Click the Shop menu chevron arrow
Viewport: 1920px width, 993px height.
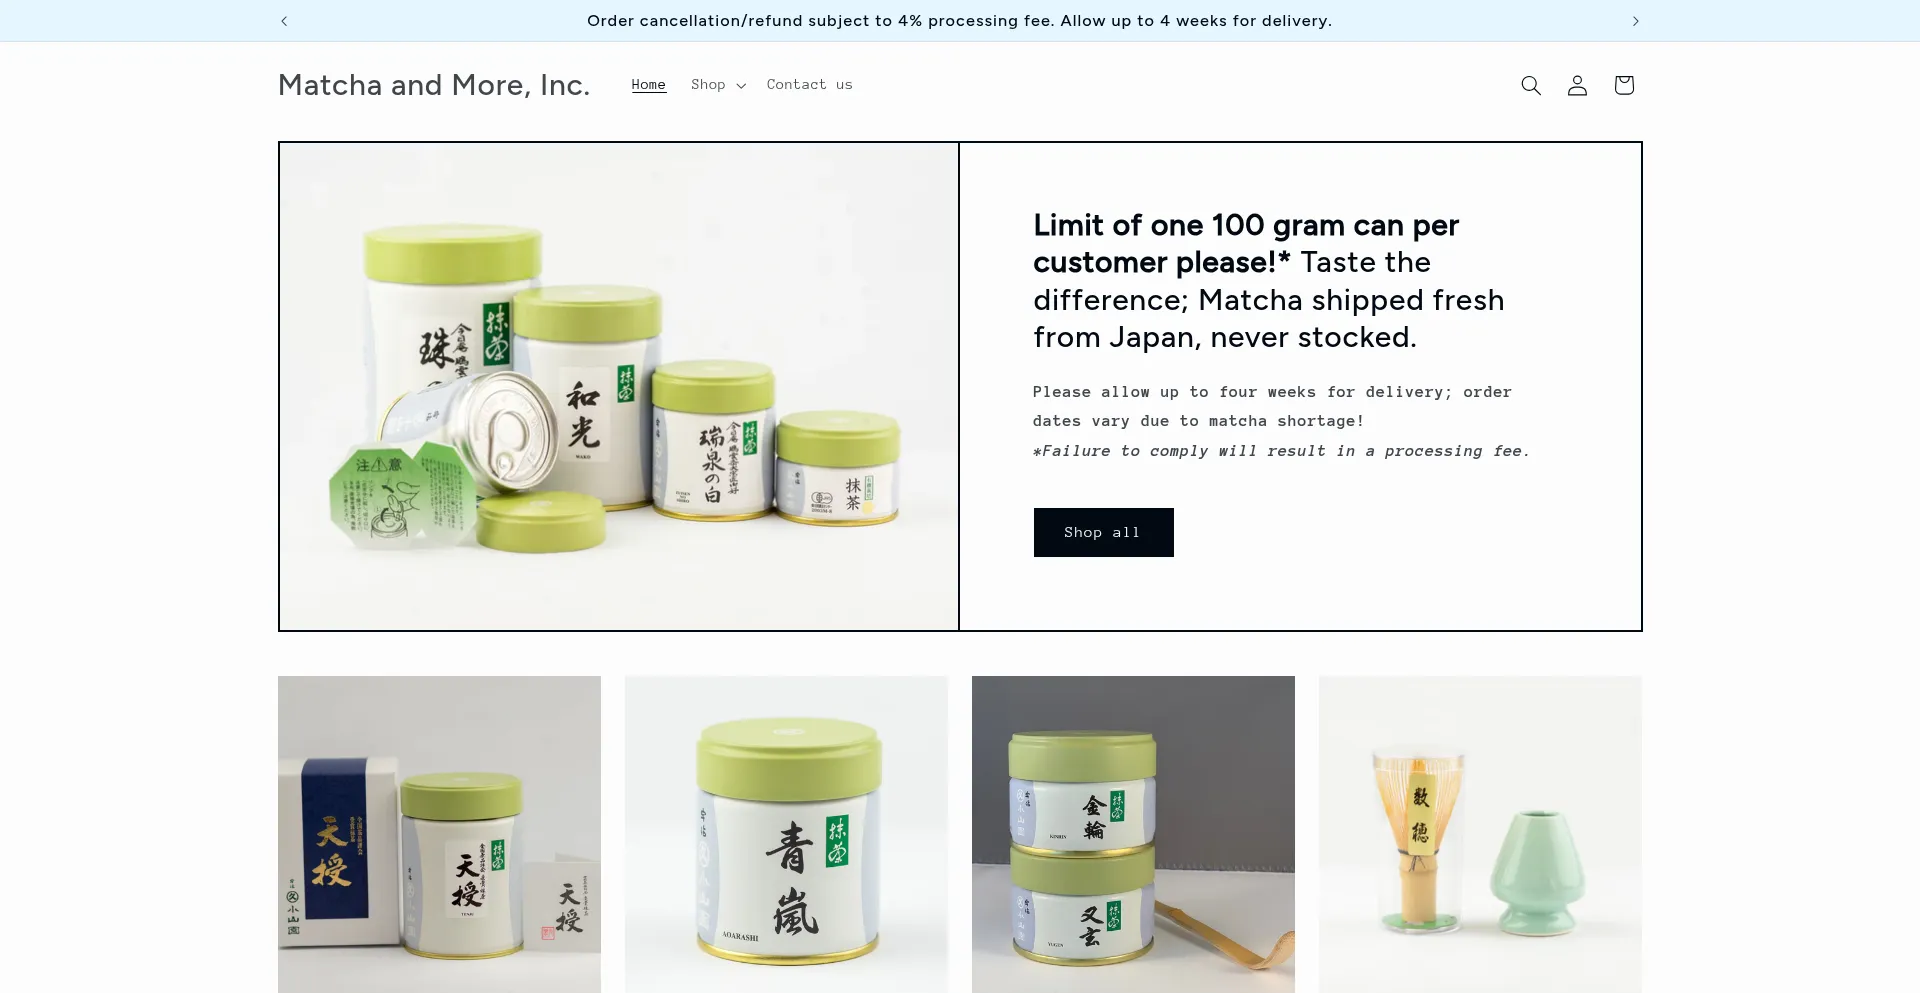[741, 86]
